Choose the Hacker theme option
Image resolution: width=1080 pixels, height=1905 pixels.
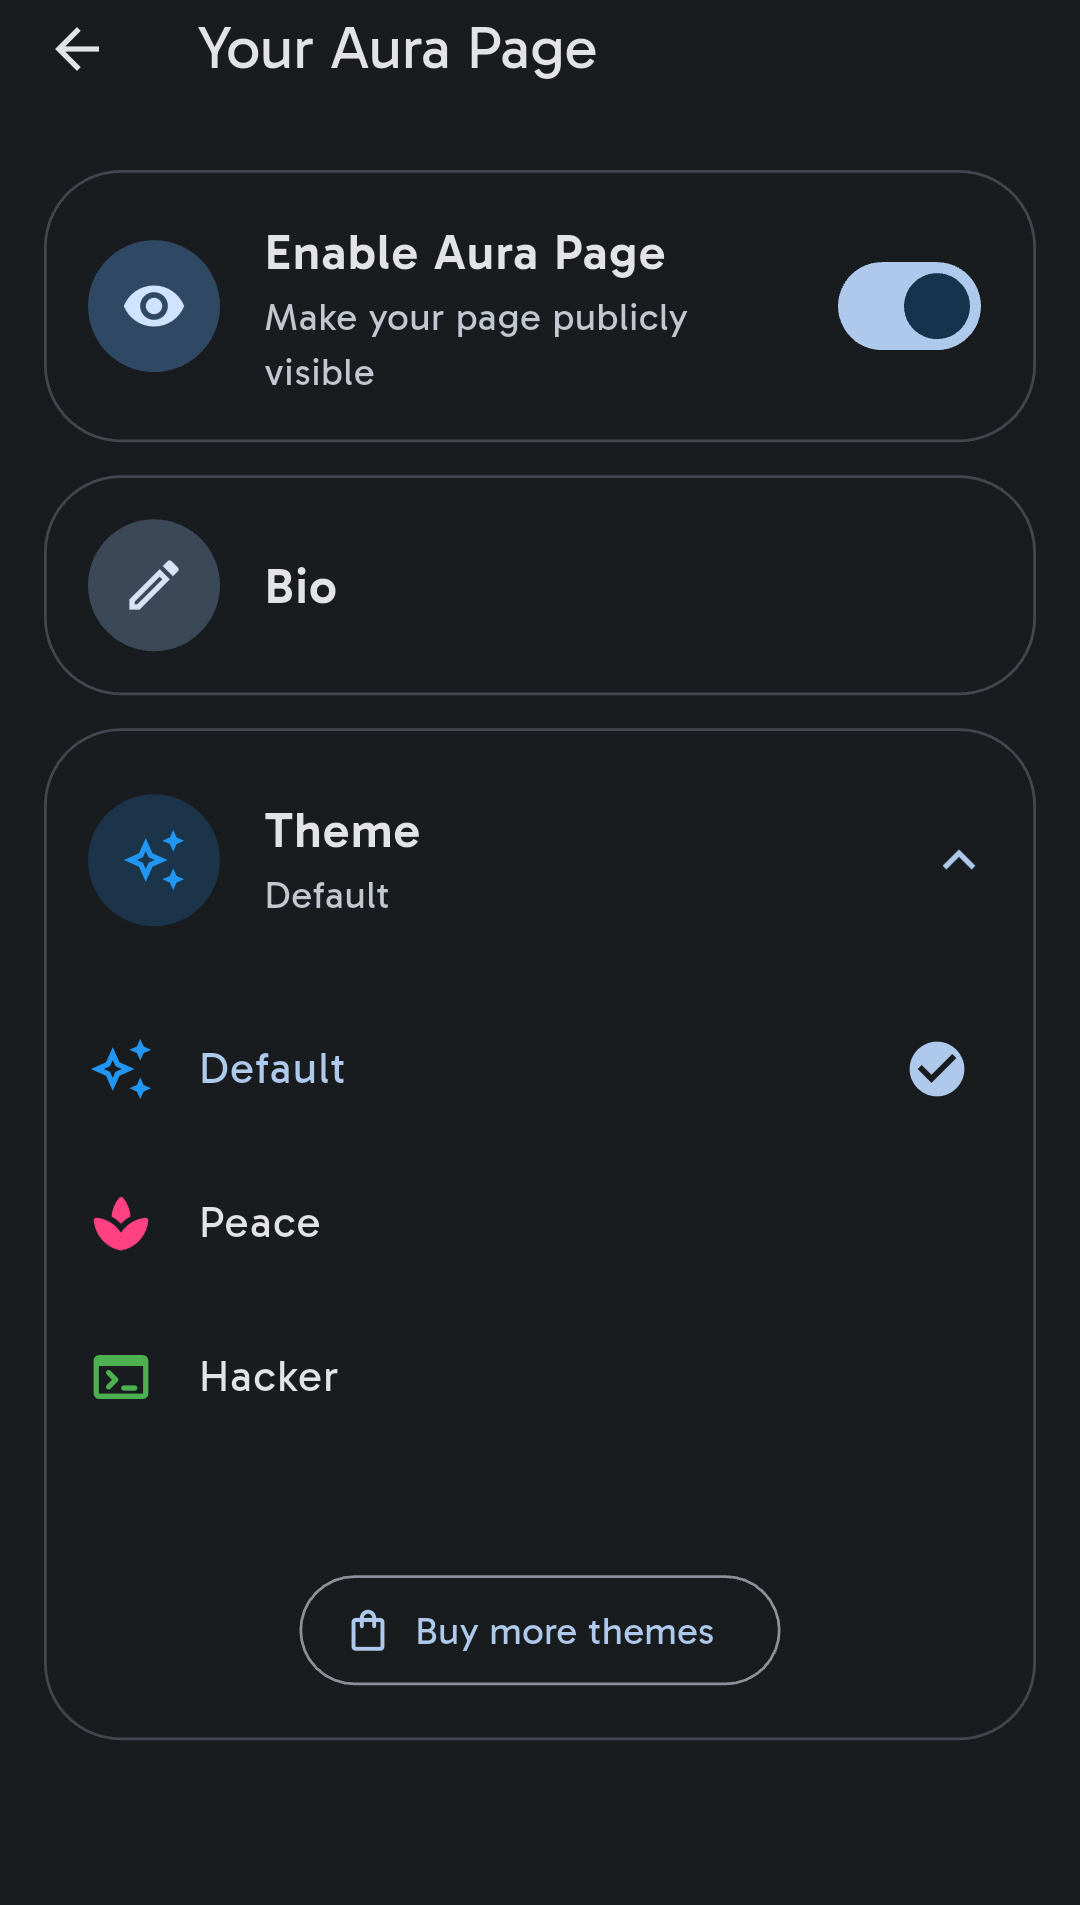pos(269,1377)
